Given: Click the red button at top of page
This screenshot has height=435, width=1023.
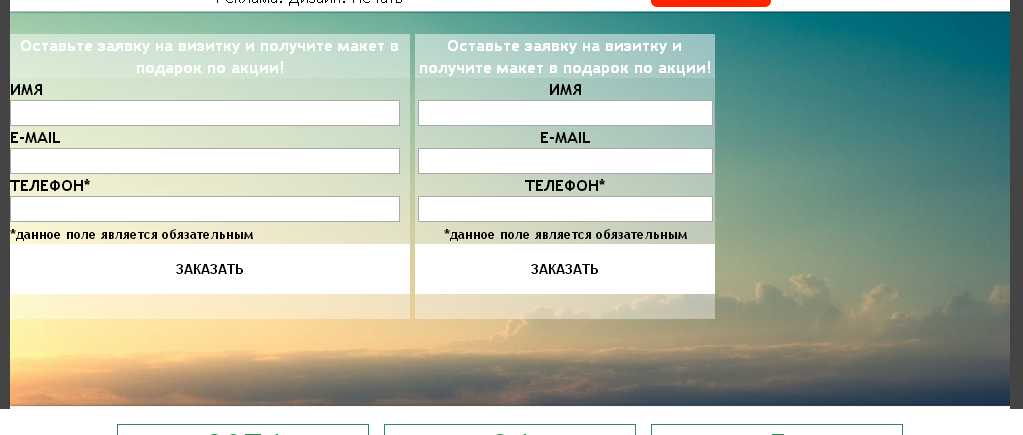Looking at the screenshot, I should coord(710,3).
